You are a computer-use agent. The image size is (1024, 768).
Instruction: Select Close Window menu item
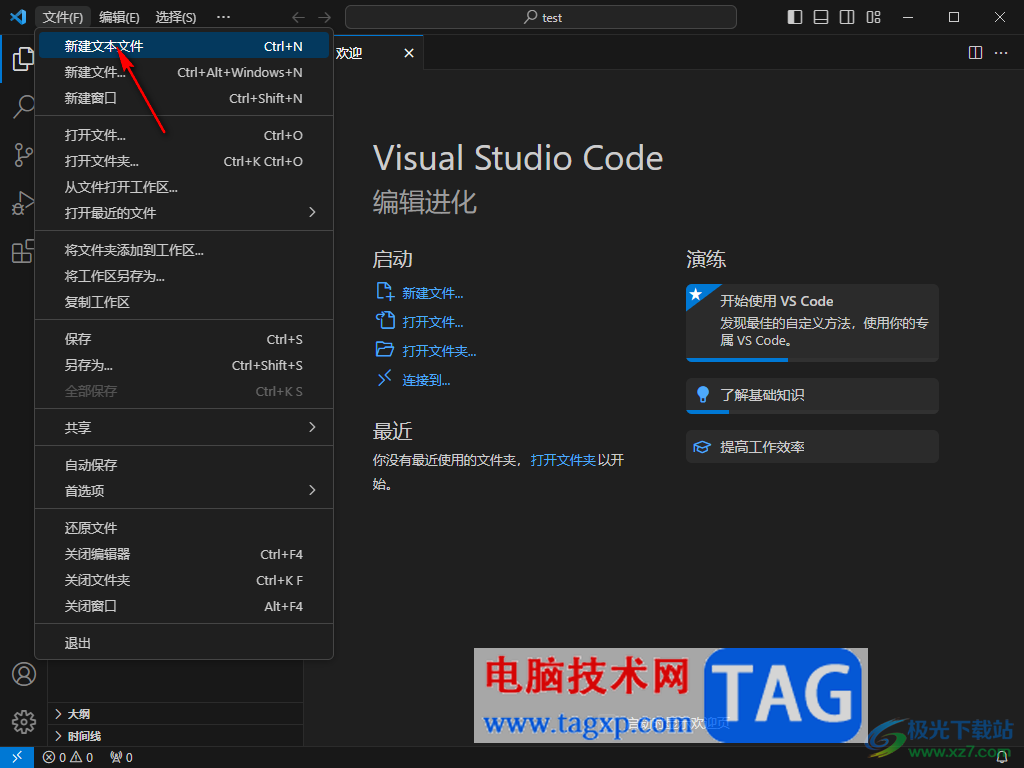coord(184,607)
